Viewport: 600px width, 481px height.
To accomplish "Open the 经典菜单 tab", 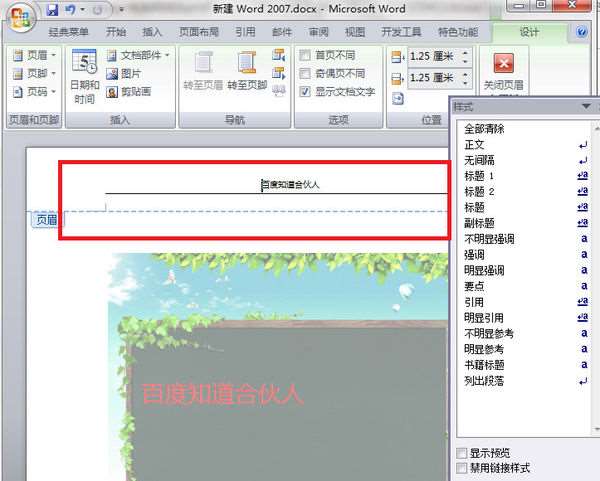I will click(x=68, y=32).
